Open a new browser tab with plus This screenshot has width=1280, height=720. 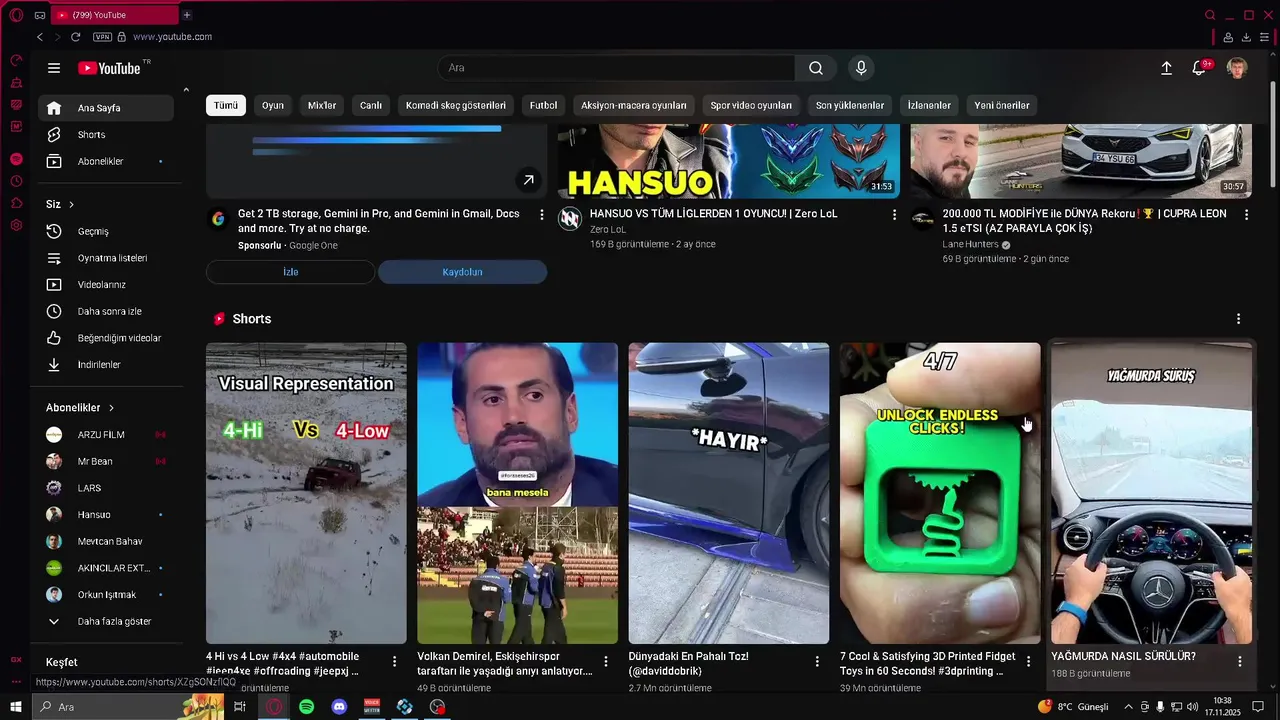pyautogui.click(x=187, y=15)
